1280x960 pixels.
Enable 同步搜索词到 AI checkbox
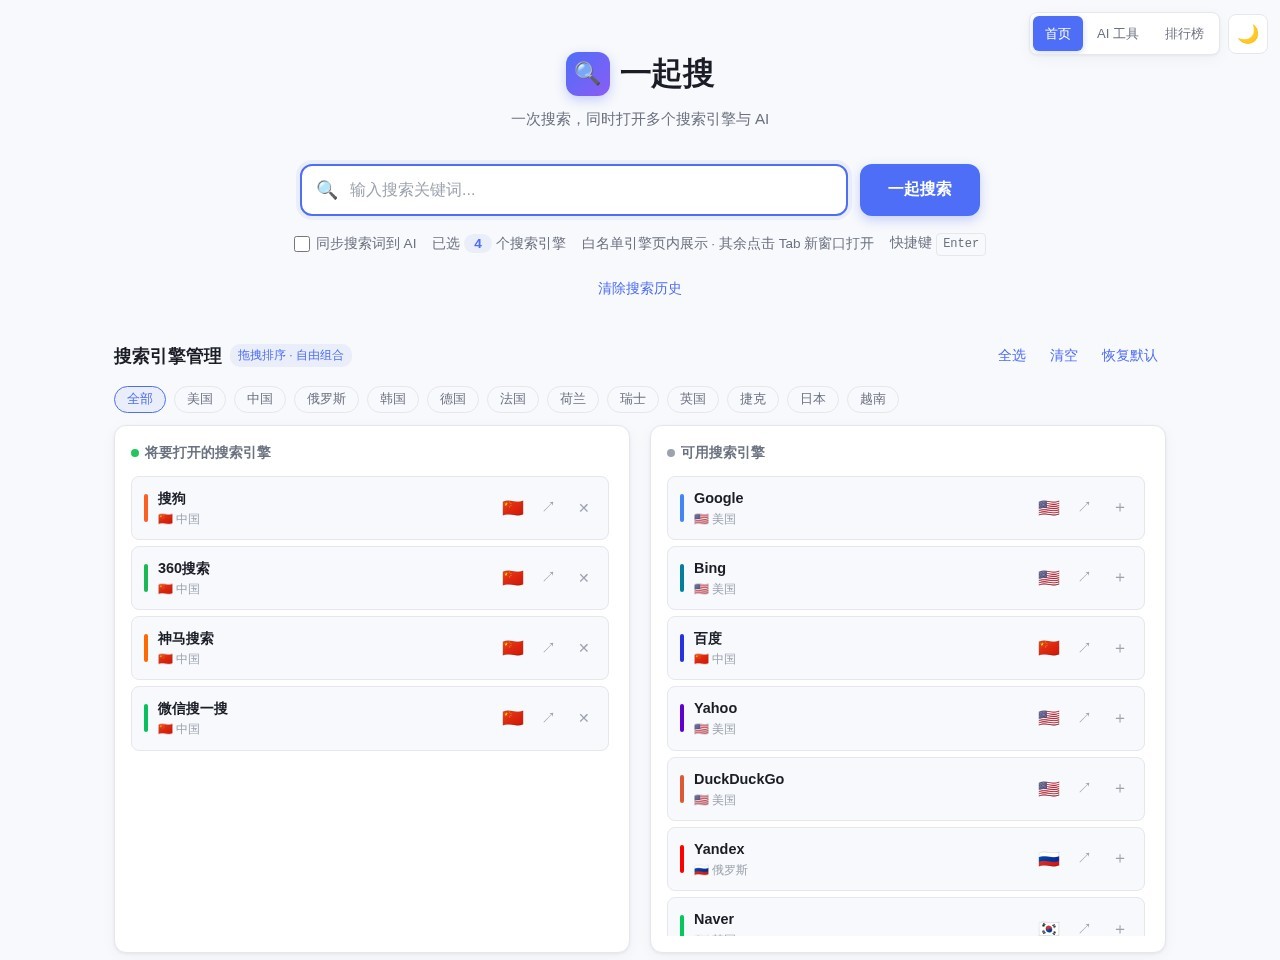pyautogui.click(x=302, y=244)
